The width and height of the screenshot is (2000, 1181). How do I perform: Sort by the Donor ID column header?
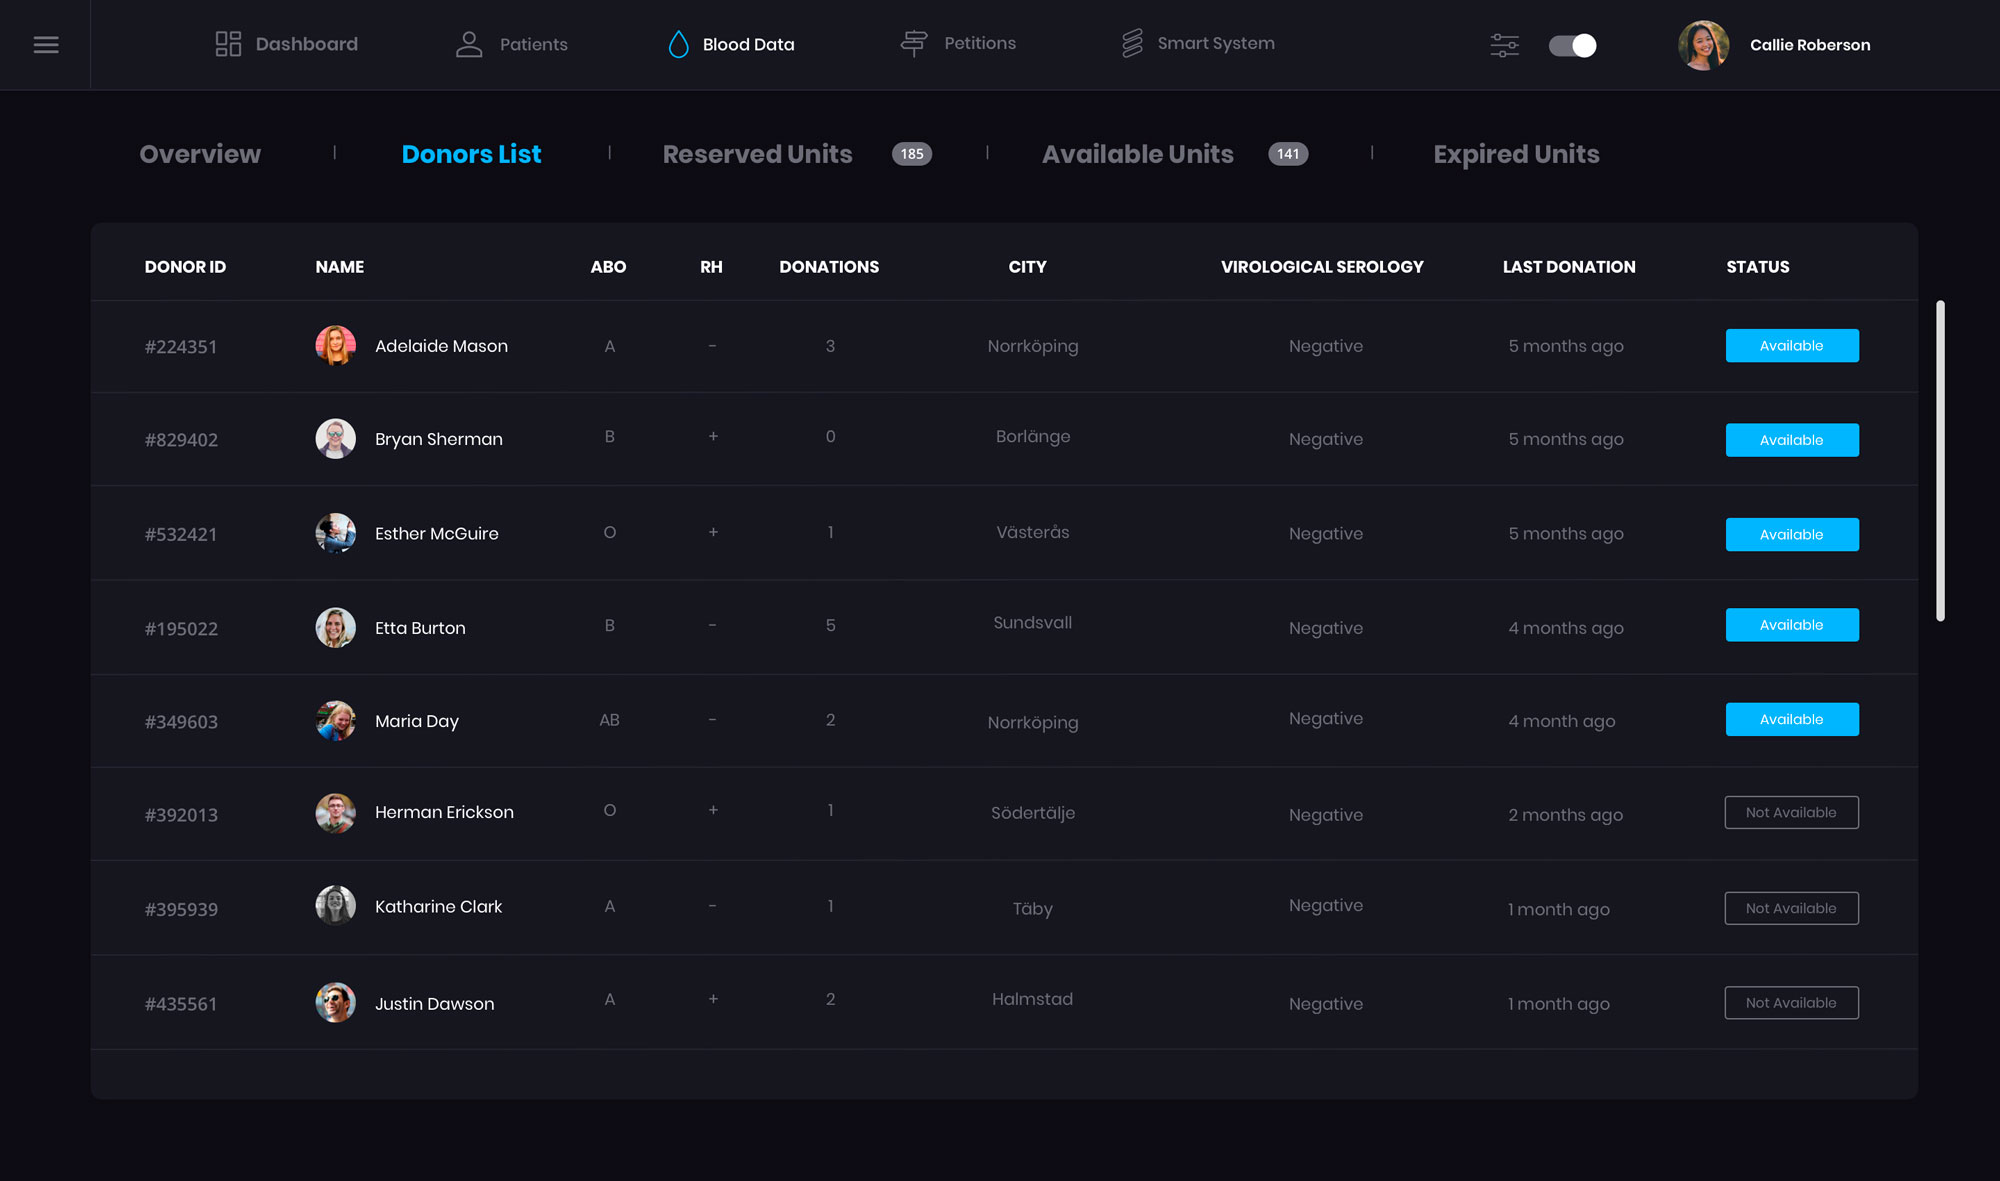(185, 267)
